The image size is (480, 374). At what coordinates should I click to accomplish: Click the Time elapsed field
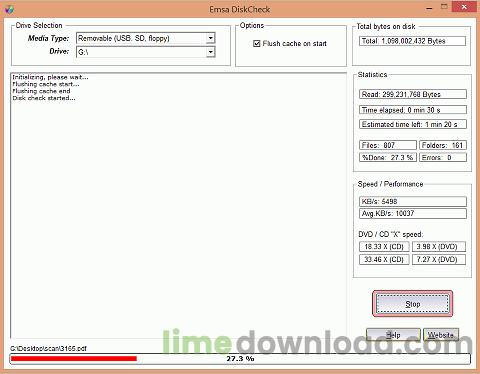tap(413, 110)
